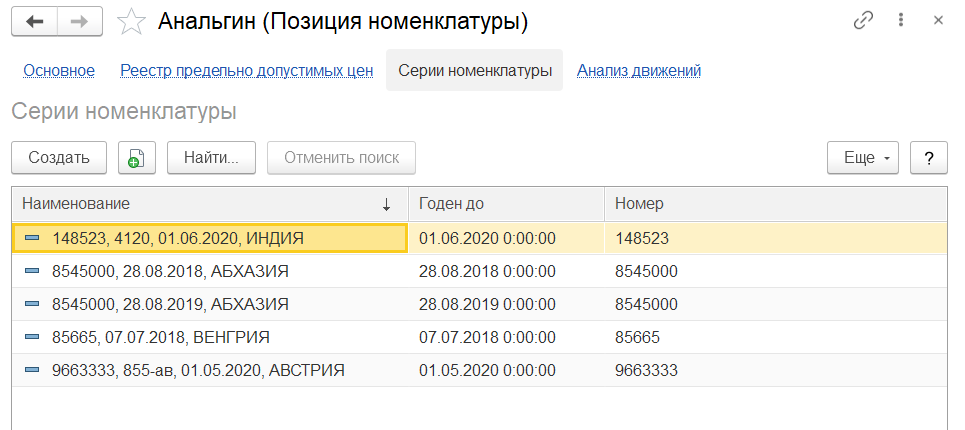Screen dimensions: 965x430
Task: Click row icon of series 148523 ИНДИЯ
Action: pyautogui.click(x=32, y=238)
